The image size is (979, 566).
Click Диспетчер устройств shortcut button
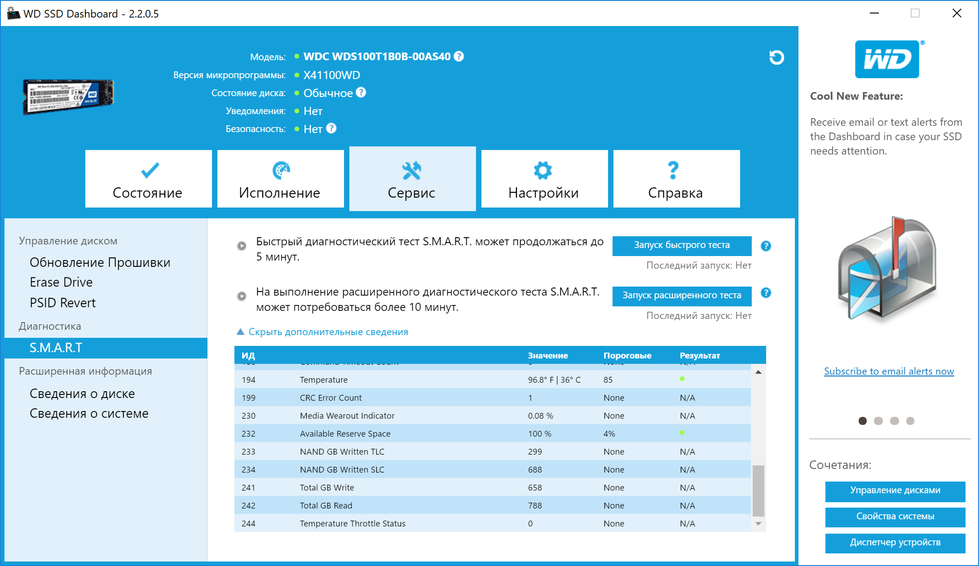(x=895, y=543)
